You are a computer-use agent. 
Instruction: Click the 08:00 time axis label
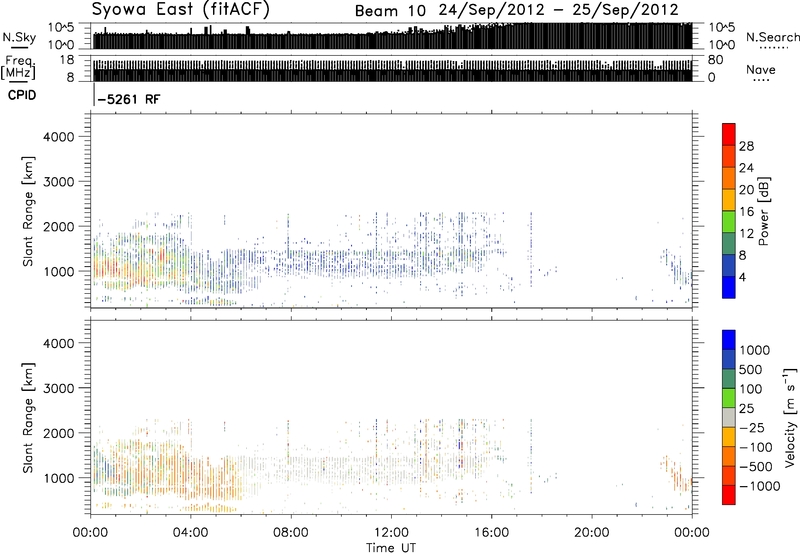pyautogui.click(x=291, y=533)
